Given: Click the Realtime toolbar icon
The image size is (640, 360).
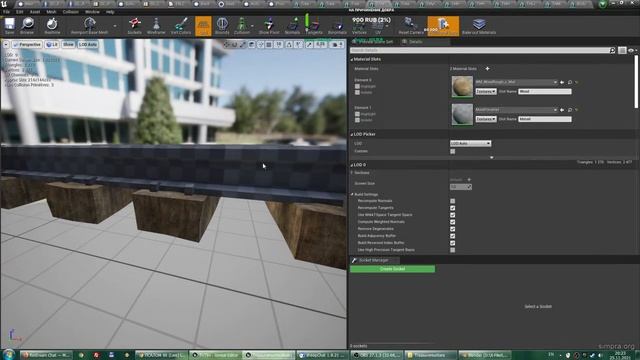Looking at the screenshot, I should [52, 25].
